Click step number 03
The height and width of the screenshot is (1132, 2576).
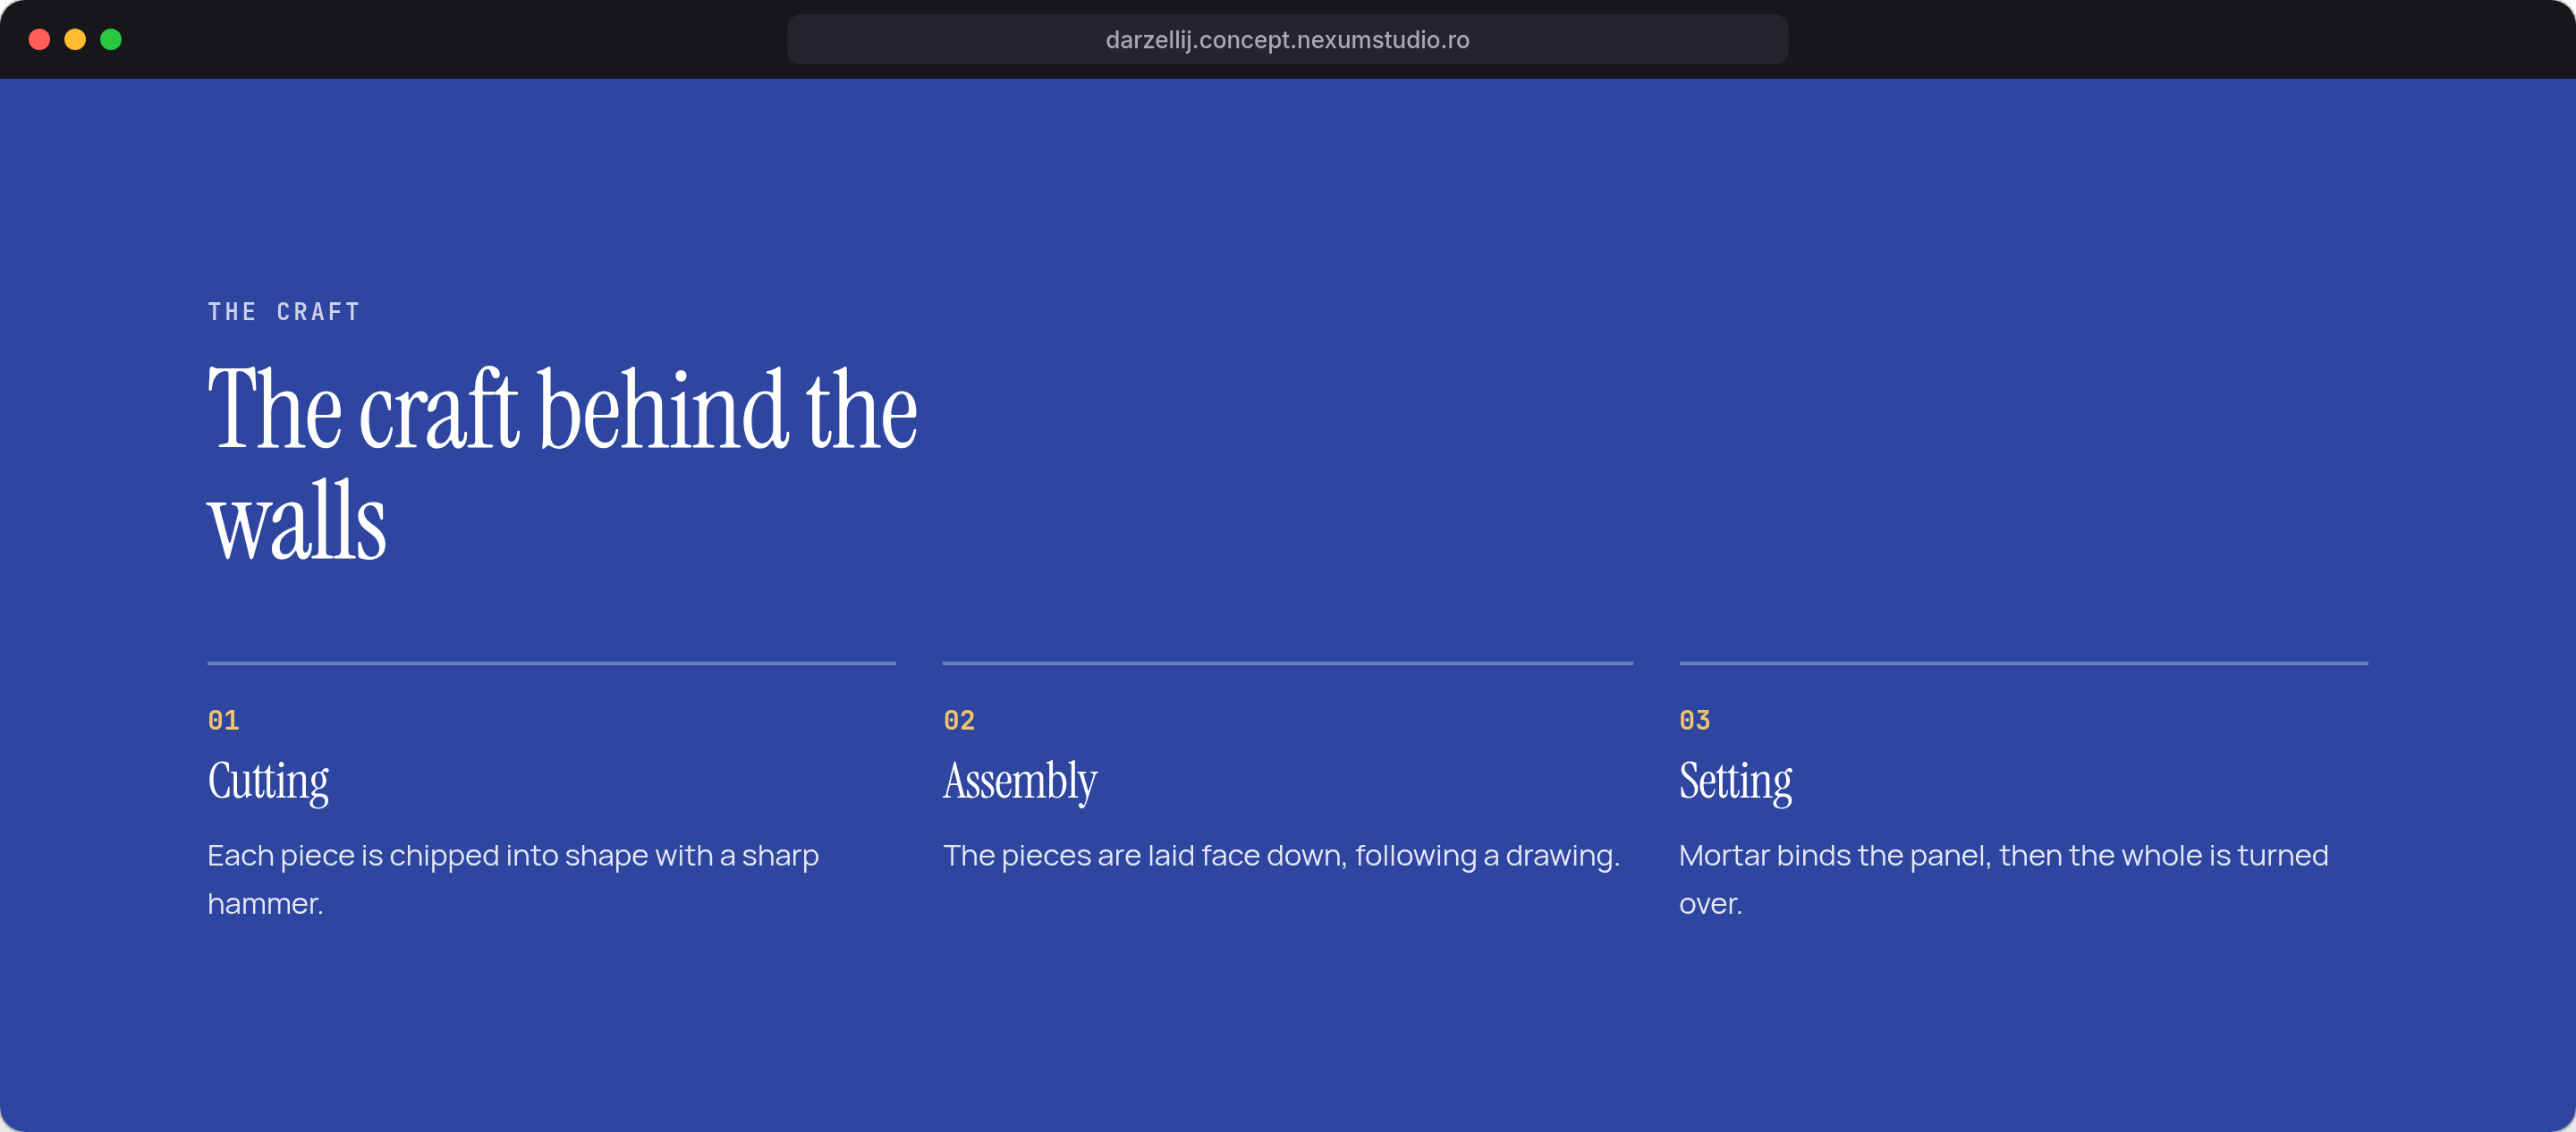[1695, 720]
